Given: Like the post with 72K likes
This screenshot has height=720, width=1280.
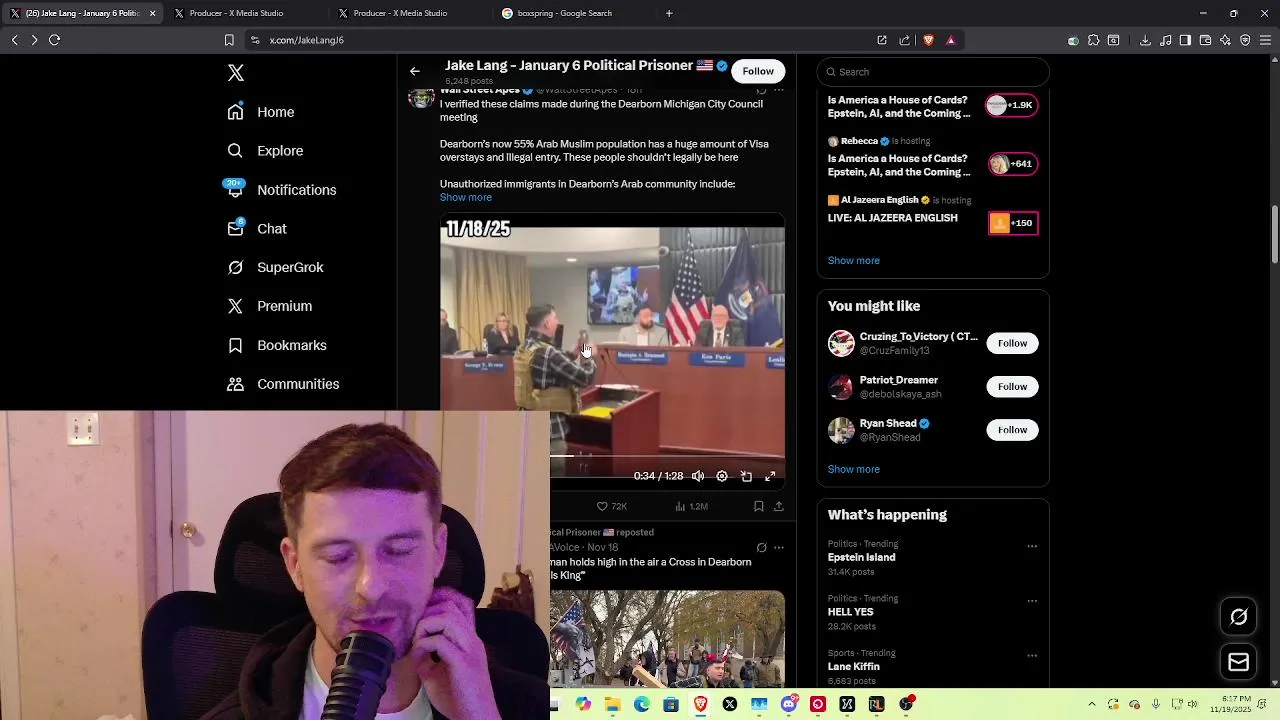Looking at the screenshot, I should click(x=611, y=507).
